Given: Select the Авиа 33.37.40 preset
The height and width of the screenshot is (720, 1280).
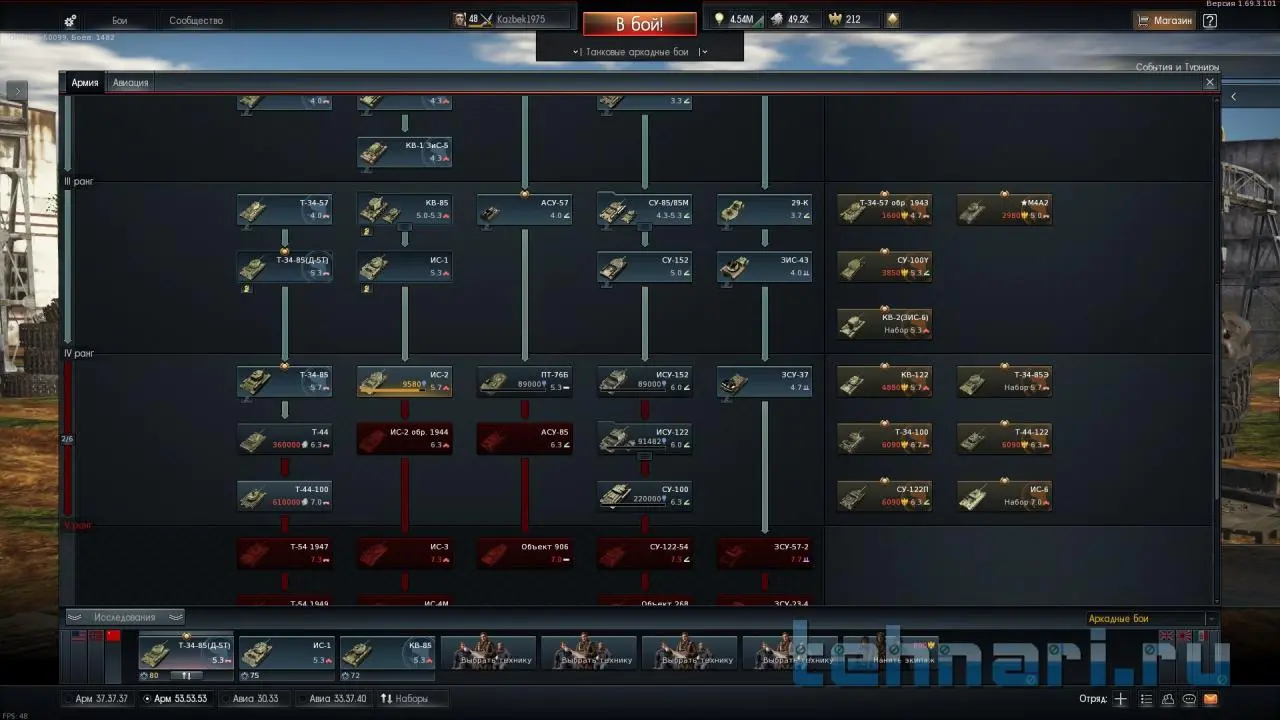Looking at the screenshot, I should (332, 699).
